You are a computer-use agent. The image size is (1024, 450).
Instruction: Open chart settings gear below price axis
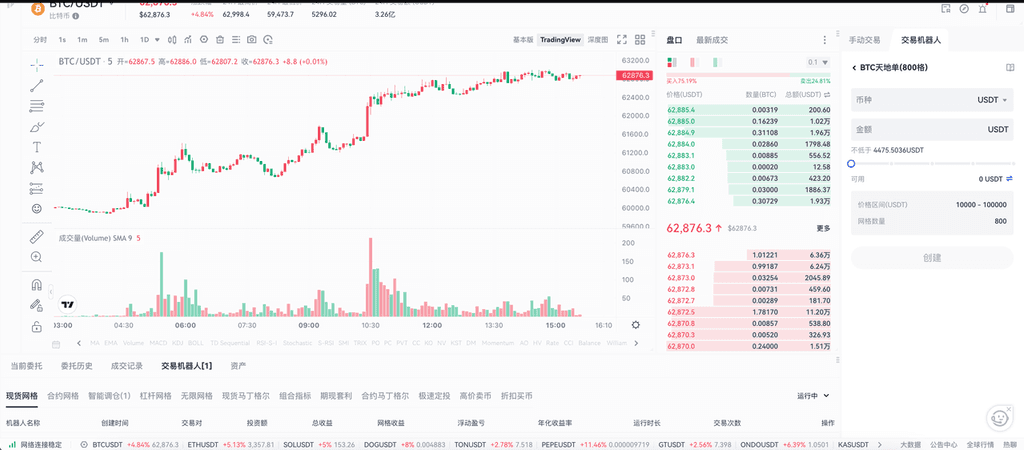[x=635, y=325]
